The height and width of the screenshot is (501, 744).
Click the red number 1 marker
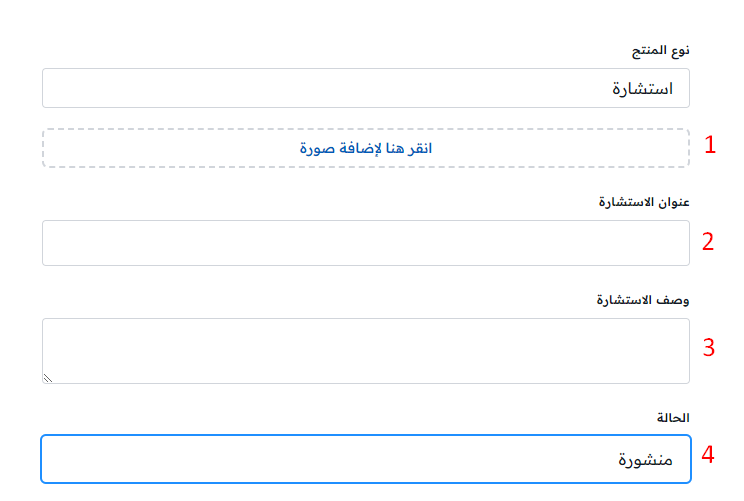710,145
